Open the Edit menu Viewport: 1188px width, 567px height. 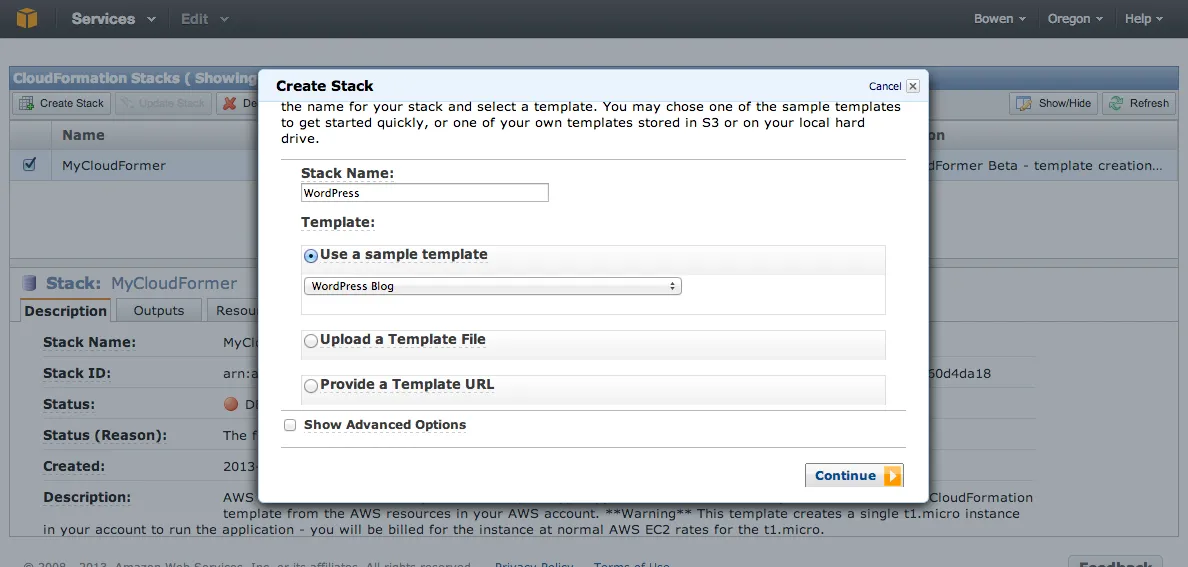click(x=205, y=19)
